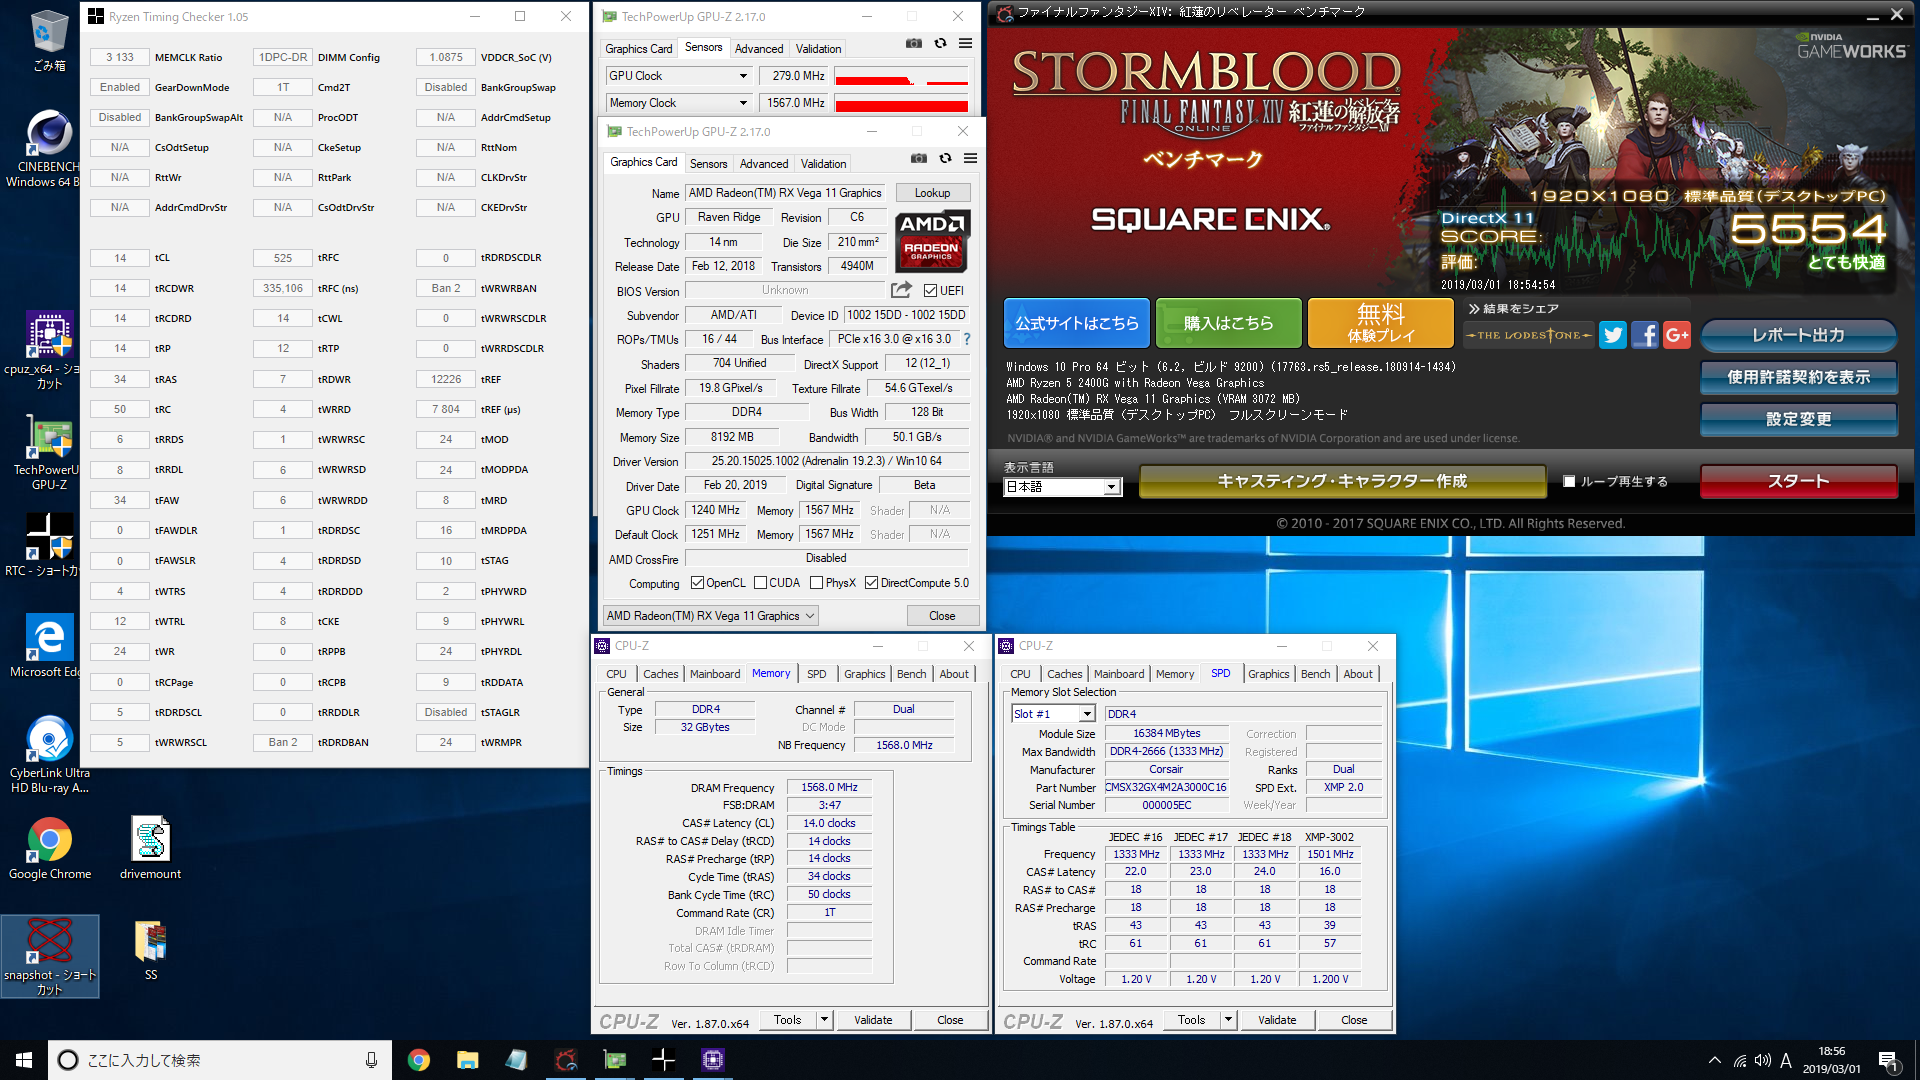The width and height of the screenshot is (1920, 1080).
Task: Click the BIOS export share icon in GPU-Z
Action: [901, 290]
